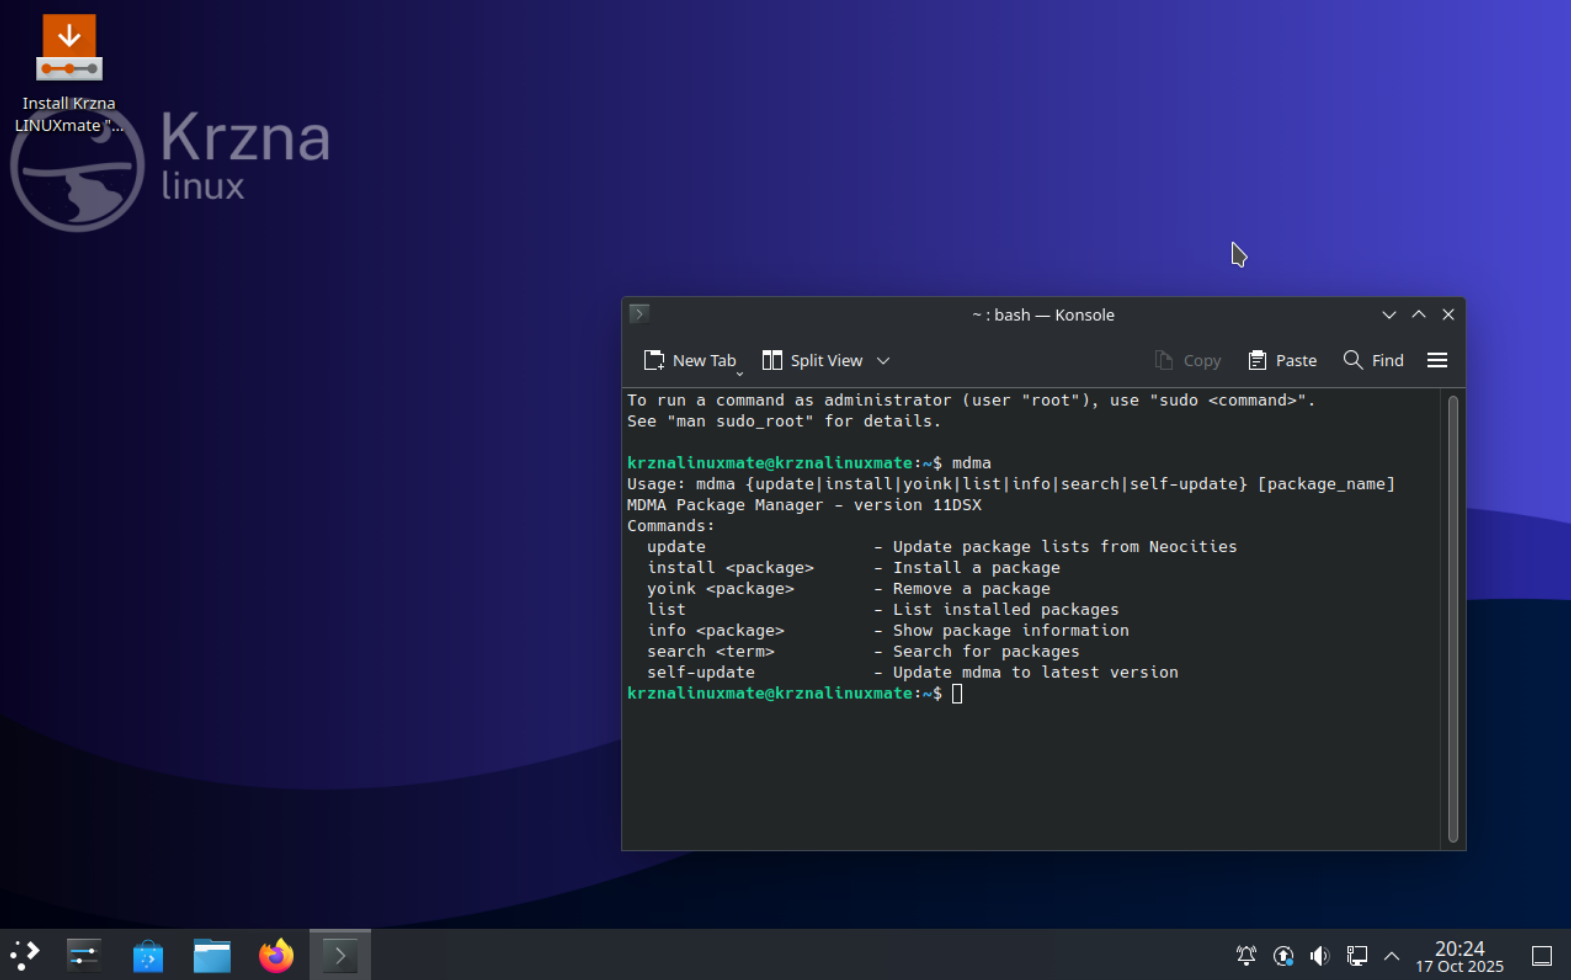Launch Firefox from the taskbar
The image size is (1571, 980).
tap(276, 956)
